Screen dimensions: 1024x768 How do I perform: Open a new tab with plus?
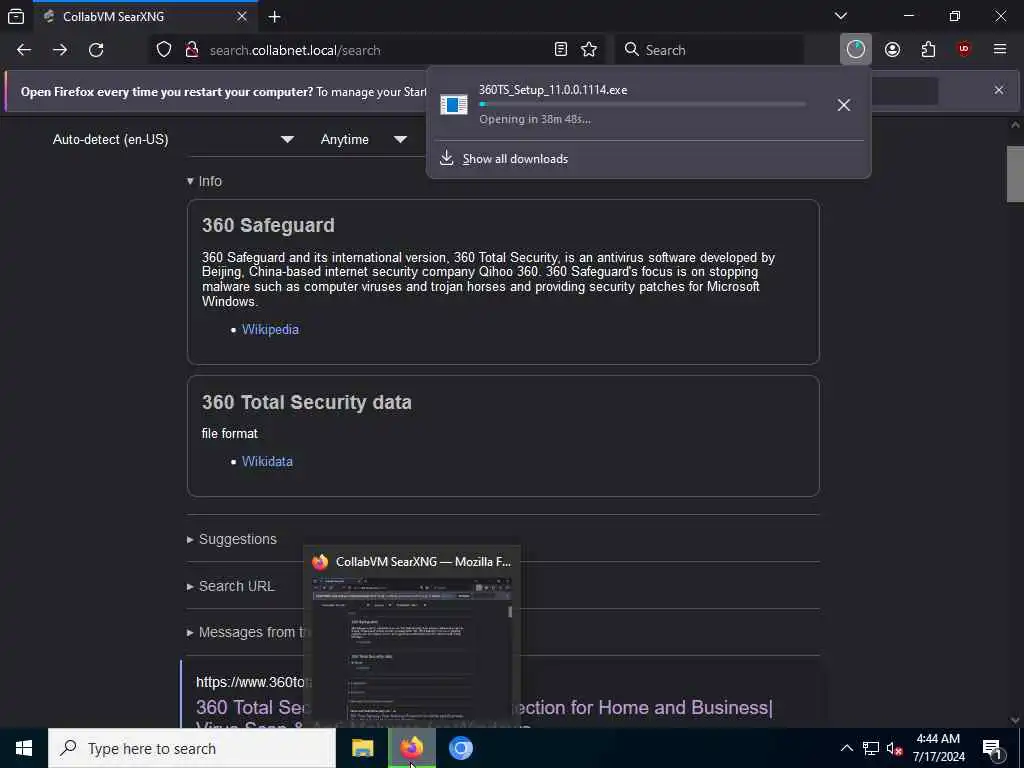click(x=274, y=17)
